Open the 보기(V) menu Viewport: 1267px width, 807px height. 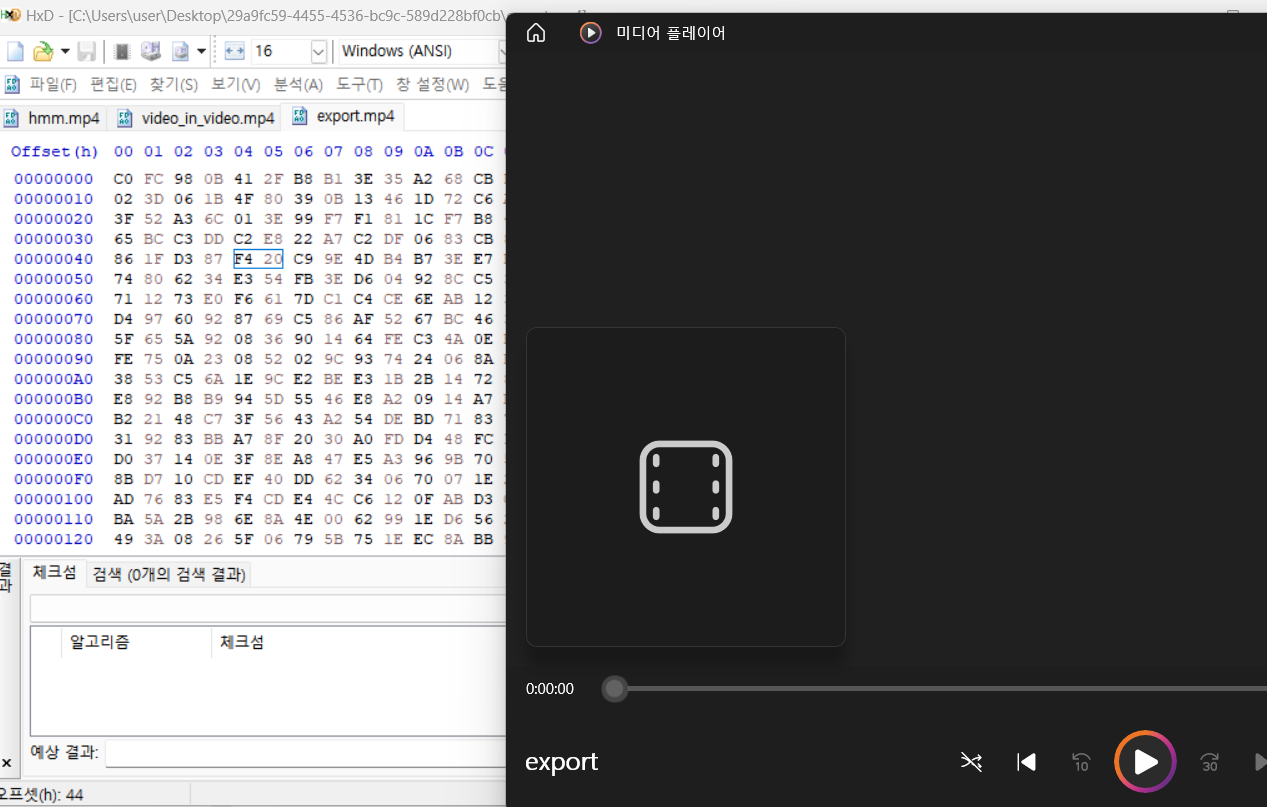[235, 84]
